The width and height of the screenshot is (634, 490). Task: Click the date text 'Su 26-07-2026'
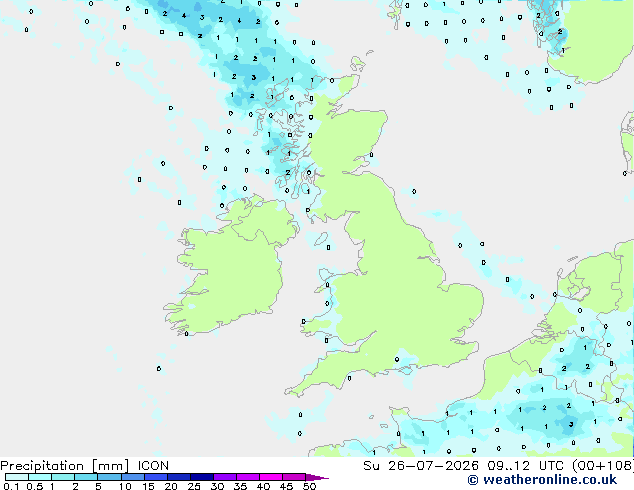pyautogui.click(x=421, y=466)
